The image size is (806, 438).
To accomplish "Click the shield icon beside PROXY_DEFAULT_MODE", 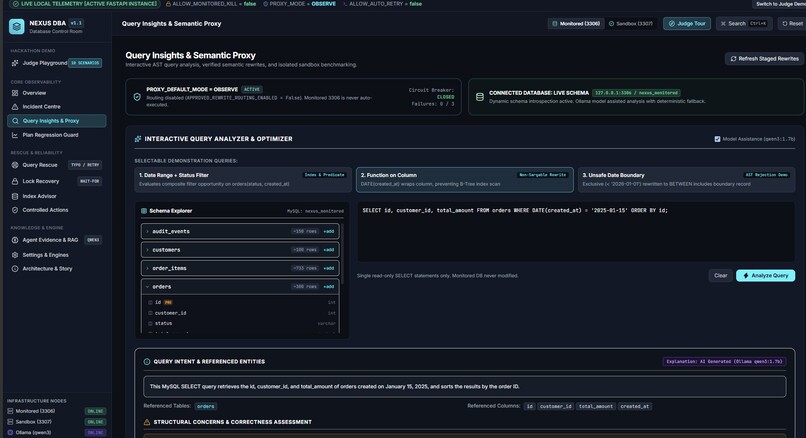I will pos(137,97).
